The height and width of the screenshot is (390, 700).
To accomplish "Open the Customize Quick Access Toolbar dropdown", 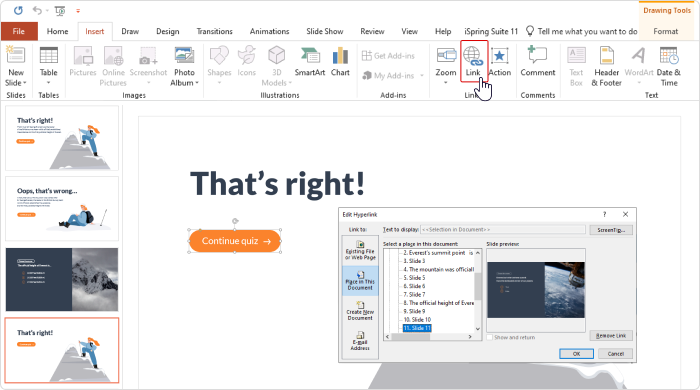I will [78, 11].
